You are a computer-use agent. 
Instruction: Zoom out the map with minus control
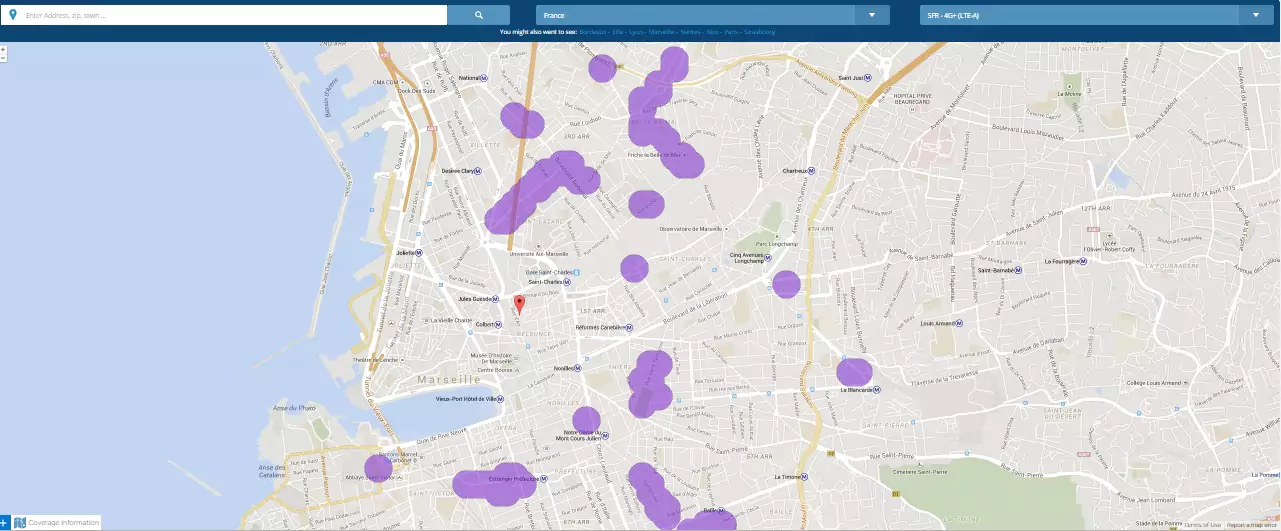(x=4, y=58)
